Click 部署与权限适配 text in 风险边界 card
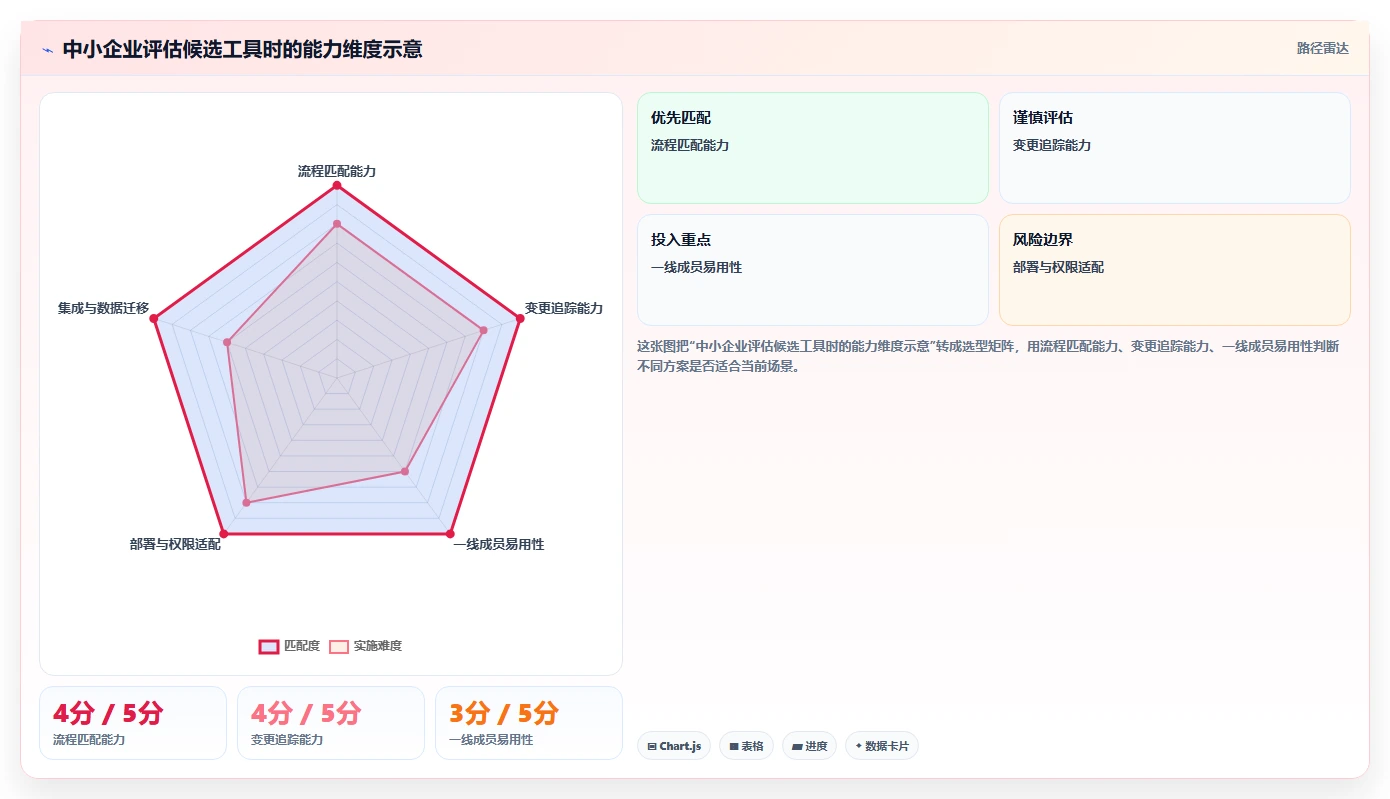 click(1058, 267)
